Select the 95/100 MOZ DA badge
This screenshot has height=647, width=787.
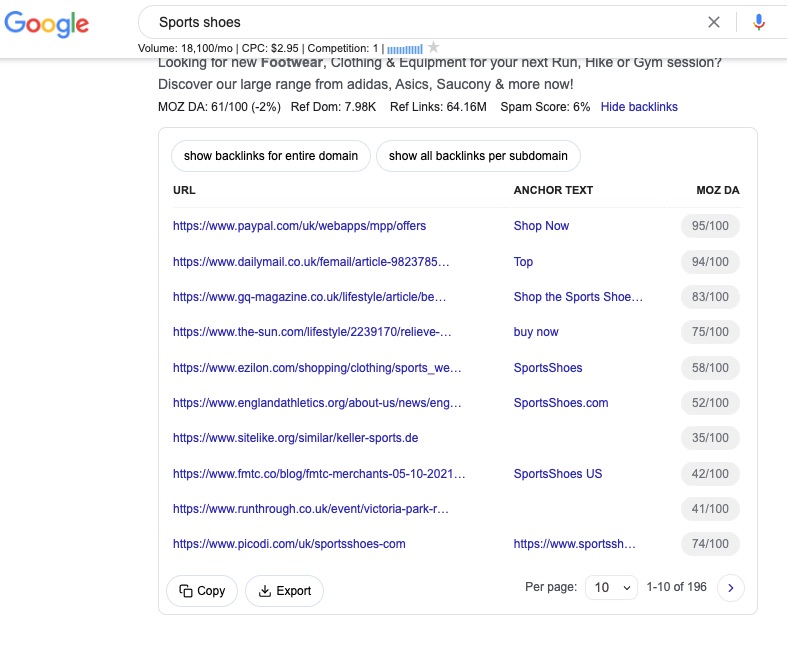pos(710,226)
